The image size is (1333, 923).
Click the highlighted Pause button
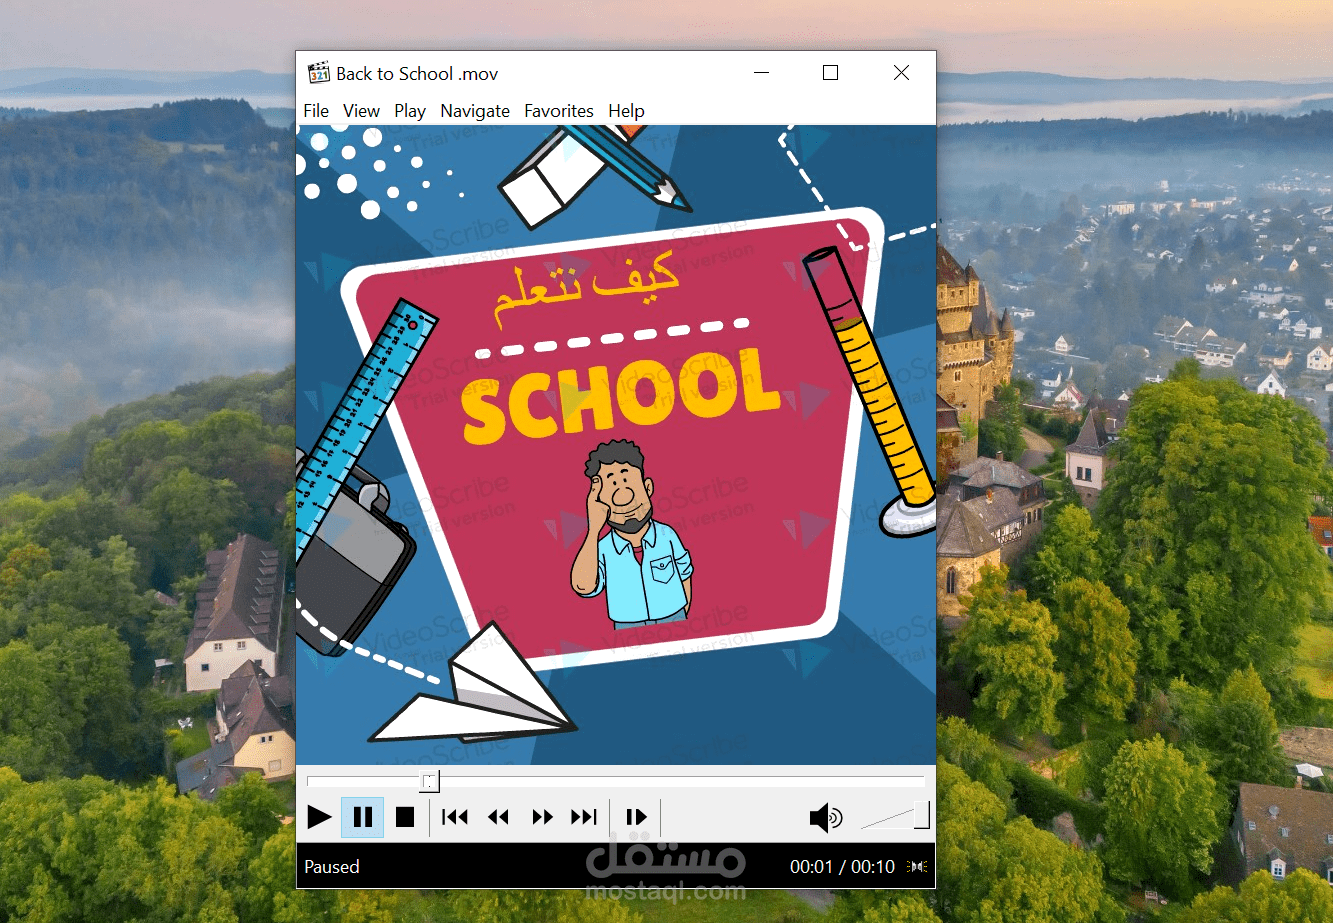(x=362, y=818)
